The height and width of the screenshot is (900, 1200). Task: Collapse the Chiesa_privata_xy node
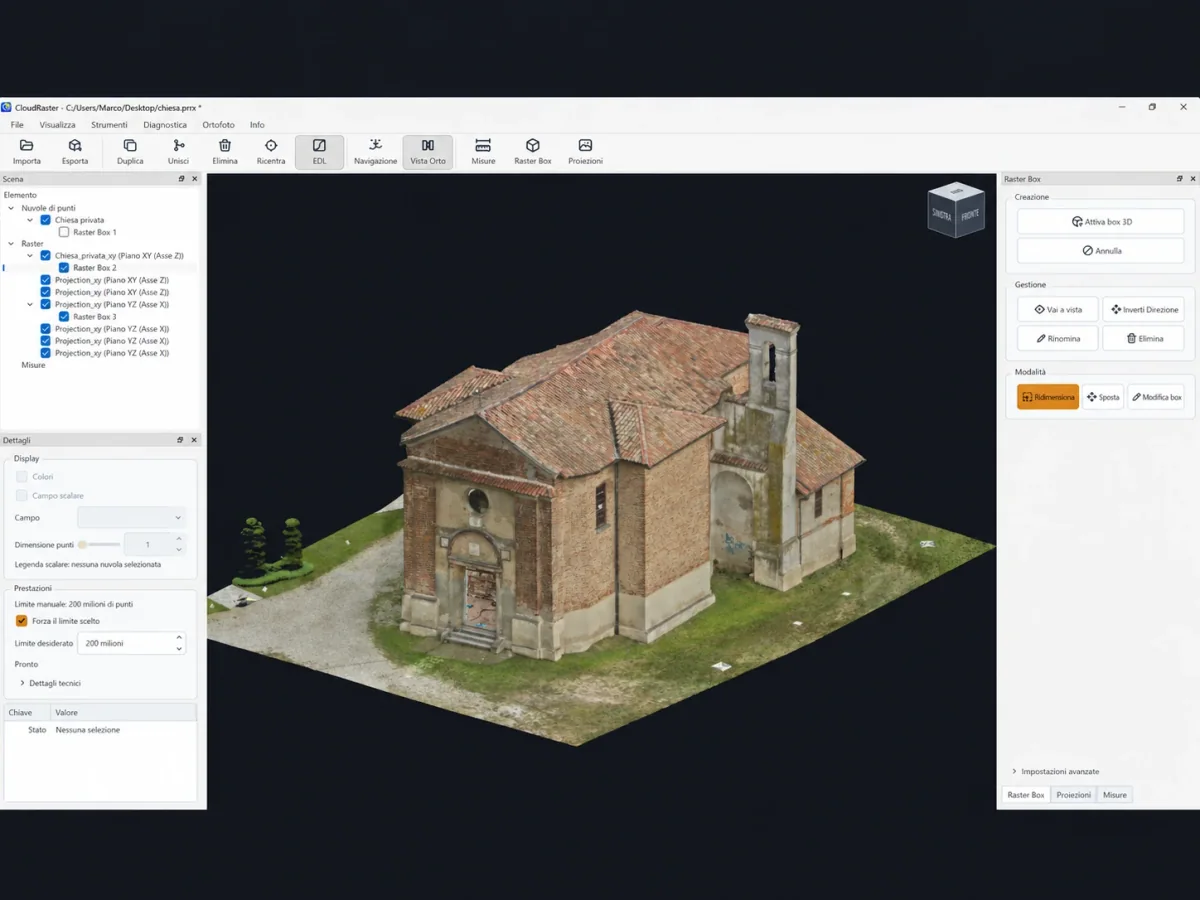click(x=30, y=256)
